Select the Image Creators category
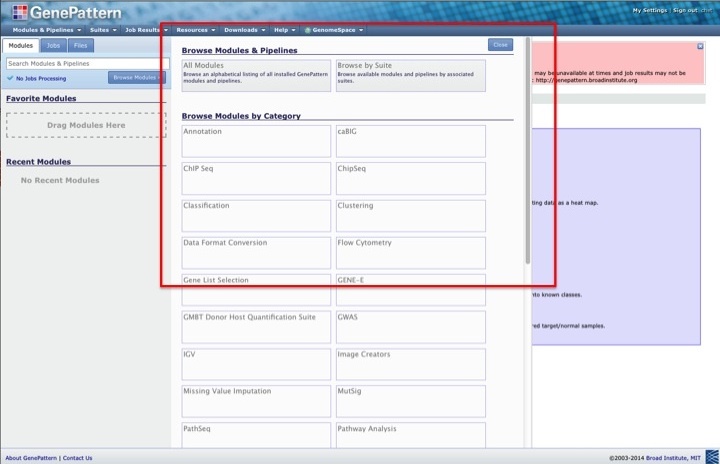 411,364
